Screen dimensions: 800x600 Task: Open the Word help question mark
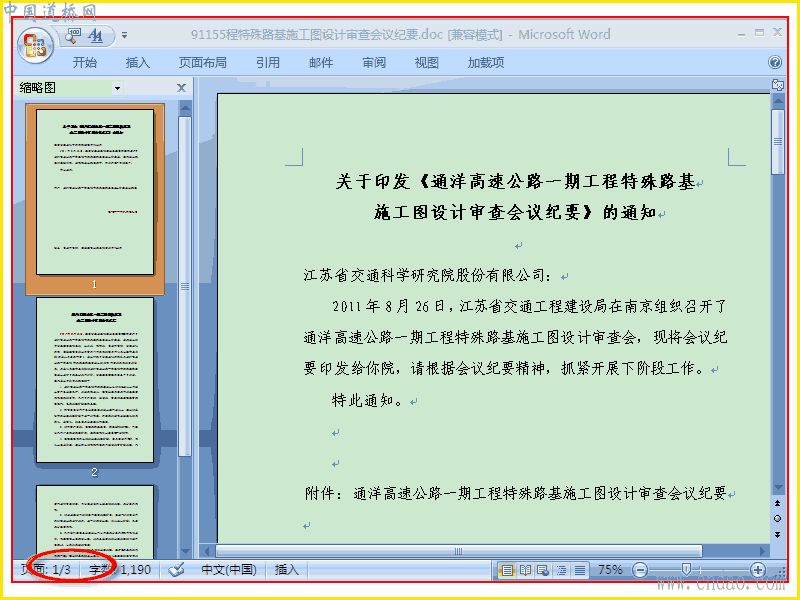774,62
